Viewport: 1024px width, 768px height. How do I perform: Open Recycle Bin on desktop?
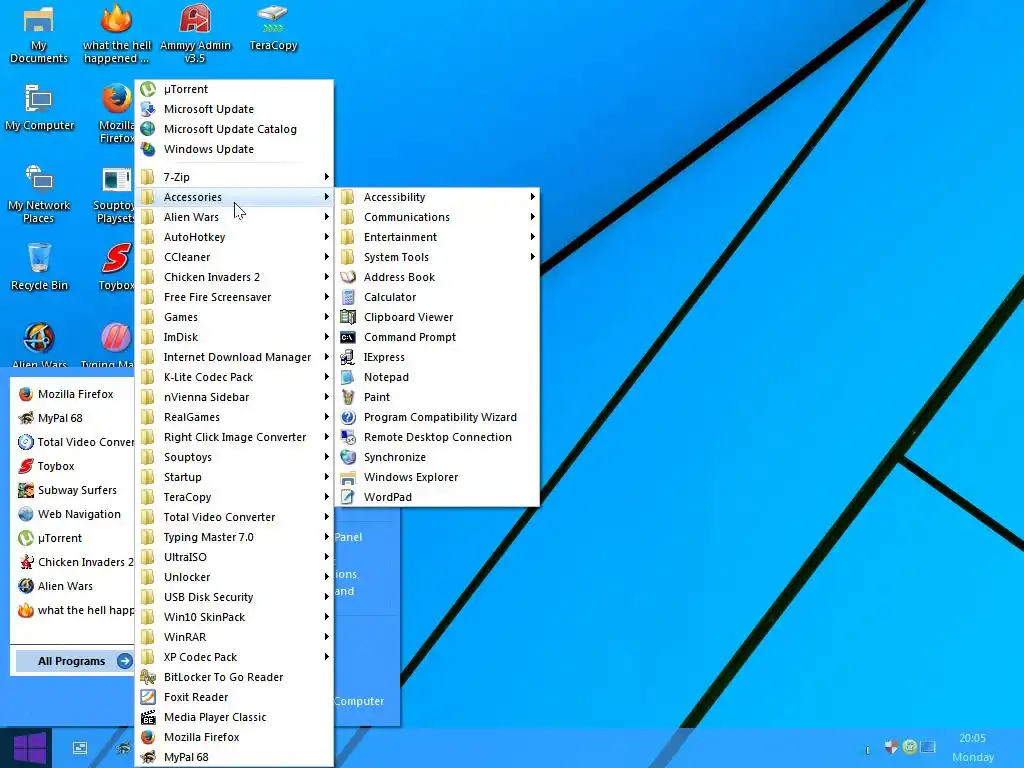(x=39, y=266)
